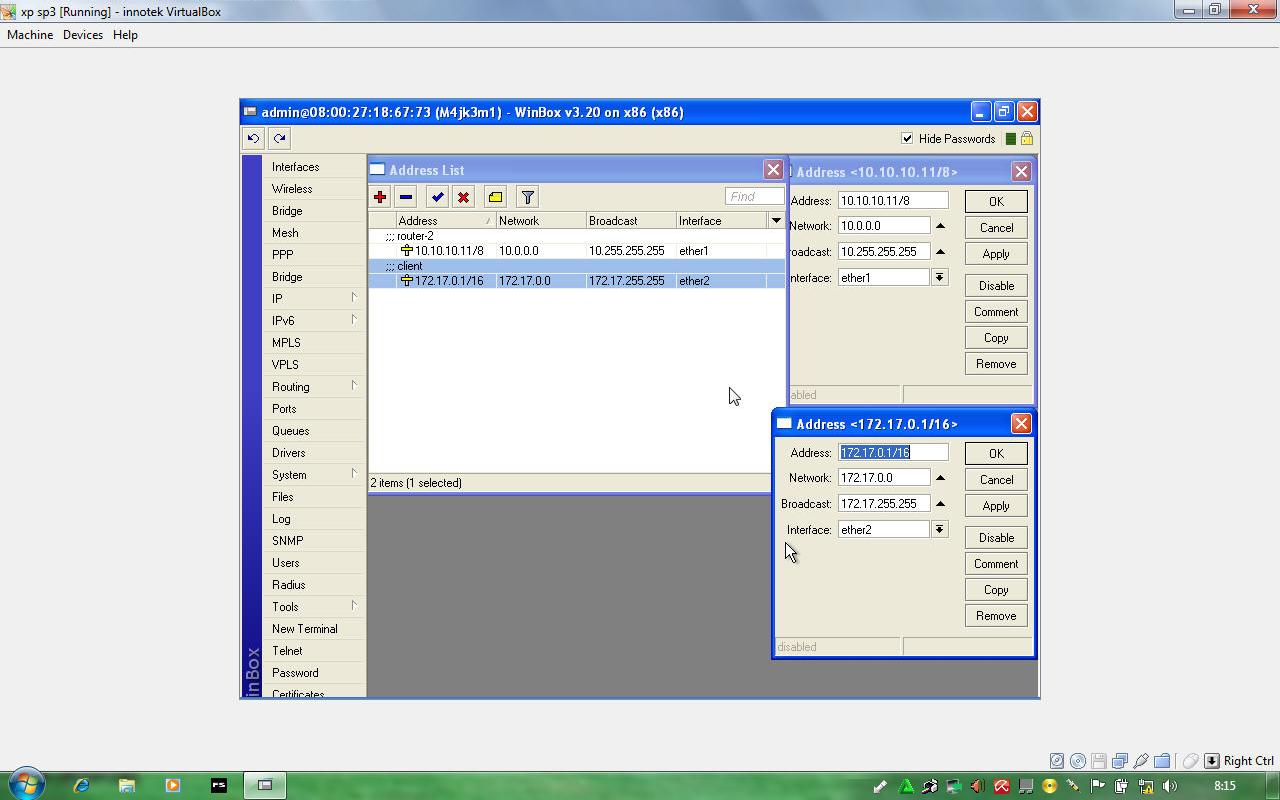Click the white flag Action Center tray icon

1098,786
